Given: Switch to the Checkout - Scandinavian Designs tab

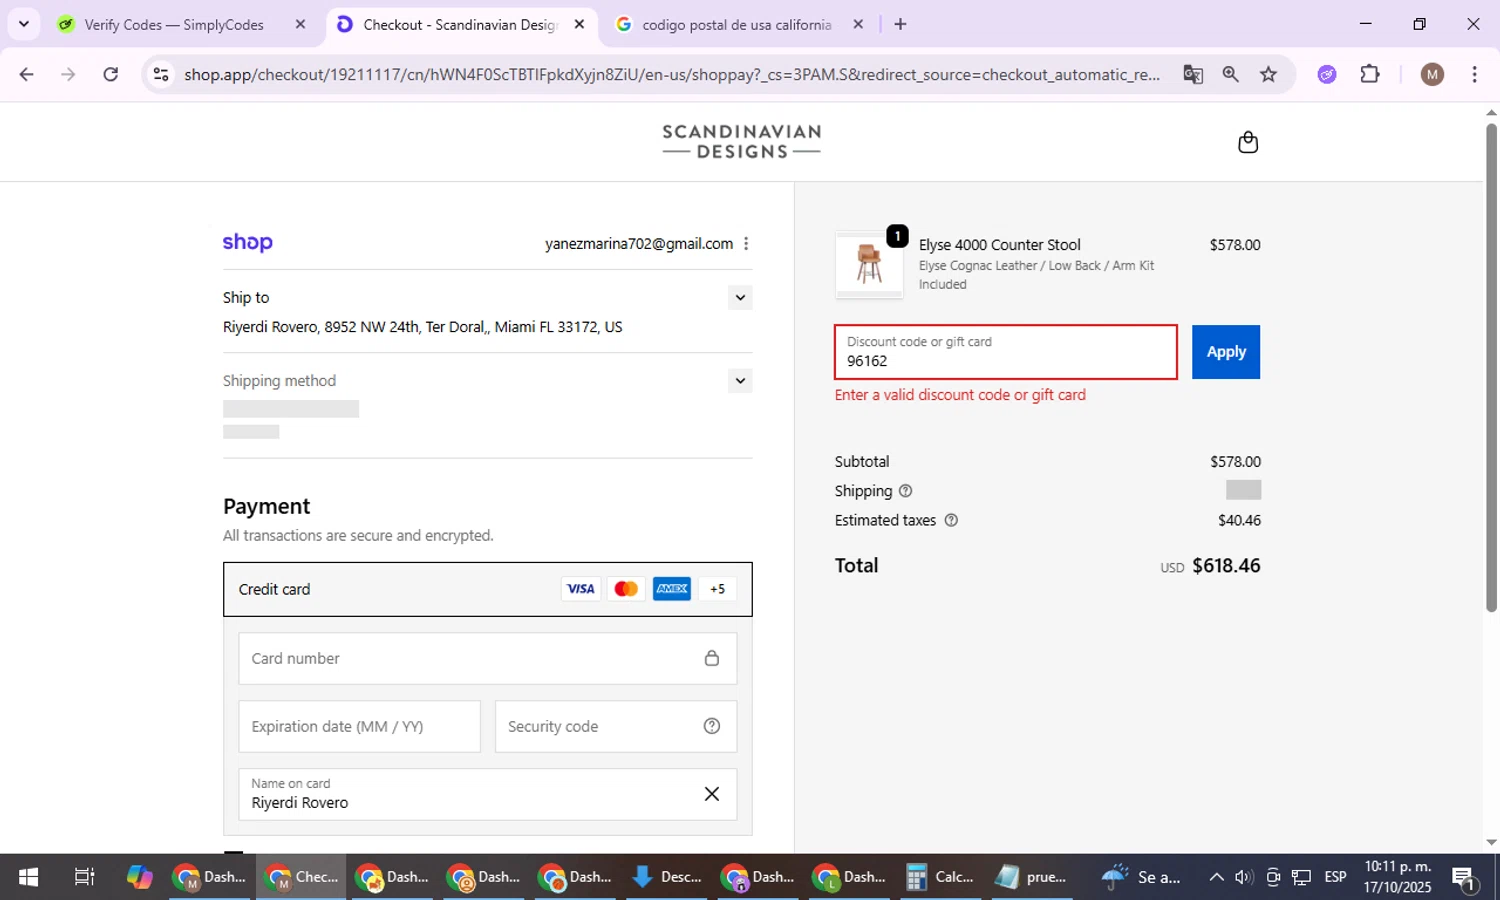Looking at the screenshot, I should tap(460, 25).
